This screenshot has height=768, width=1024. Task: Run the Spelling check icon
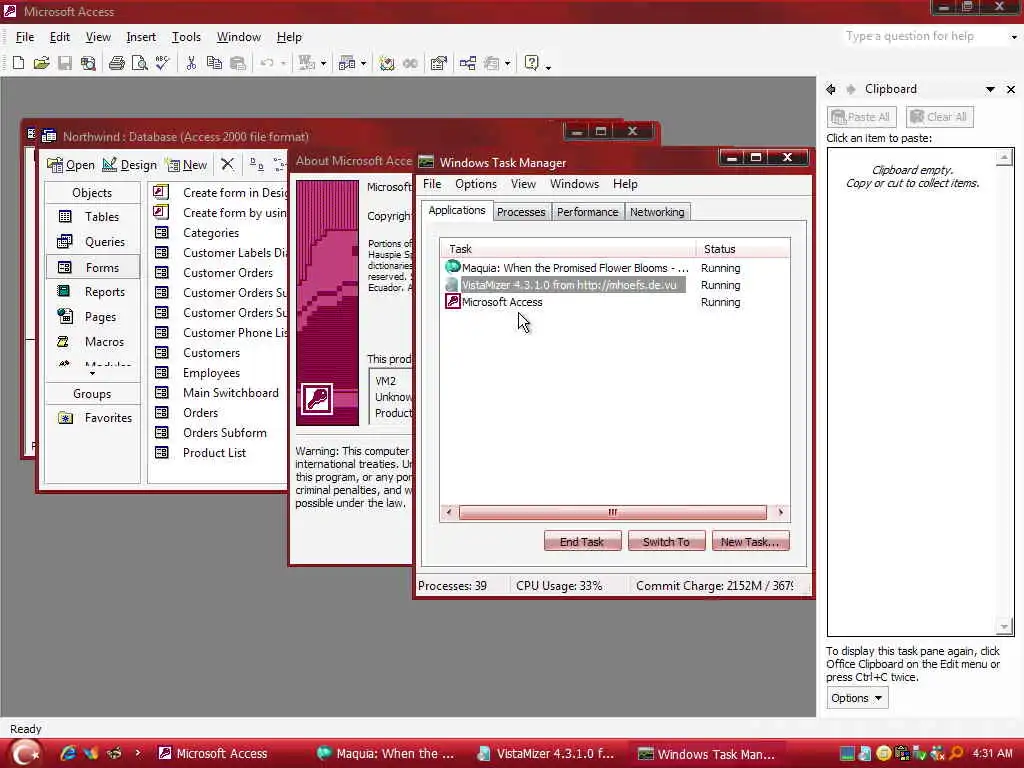coord(162,63)
